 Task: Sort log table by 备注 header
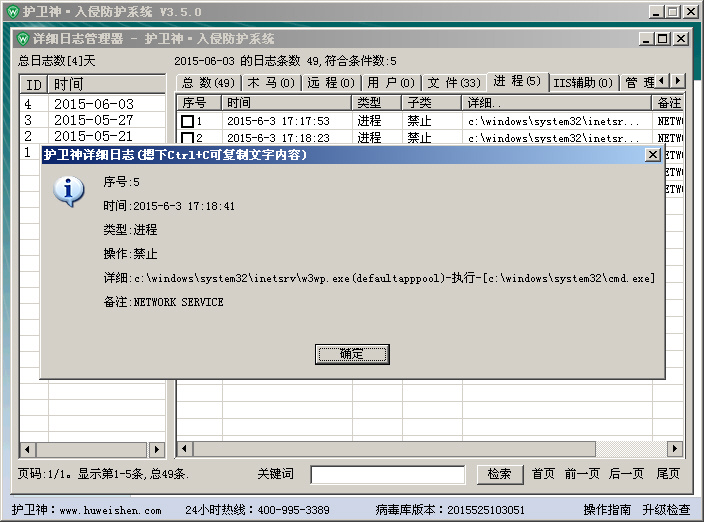tap(668, 103)
